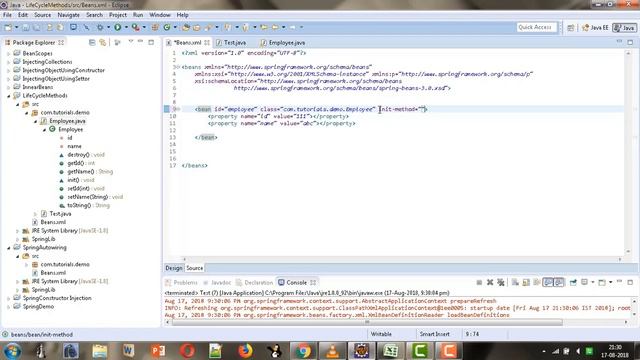Toggle Show Console on standard error change

[559, 282]
